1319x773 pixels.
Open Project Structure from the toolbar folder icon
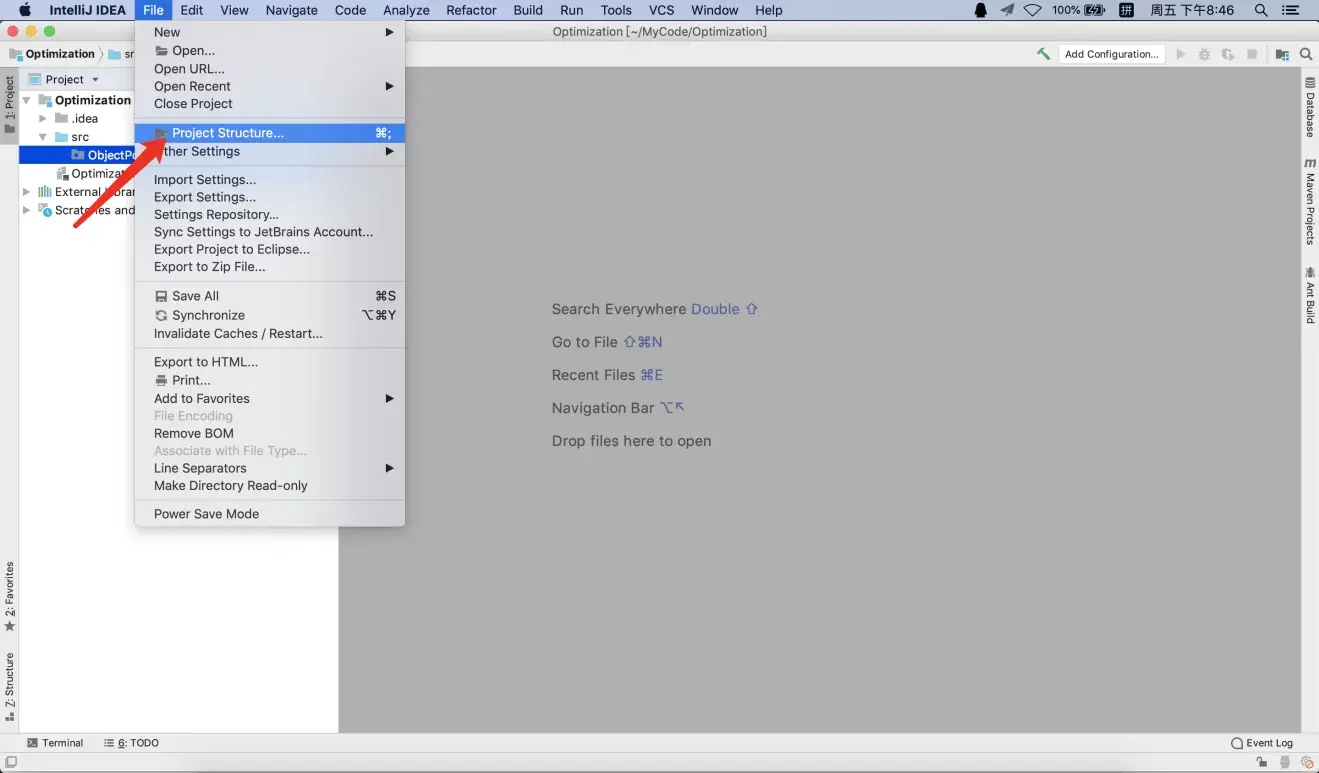[x=1282, y=54]
